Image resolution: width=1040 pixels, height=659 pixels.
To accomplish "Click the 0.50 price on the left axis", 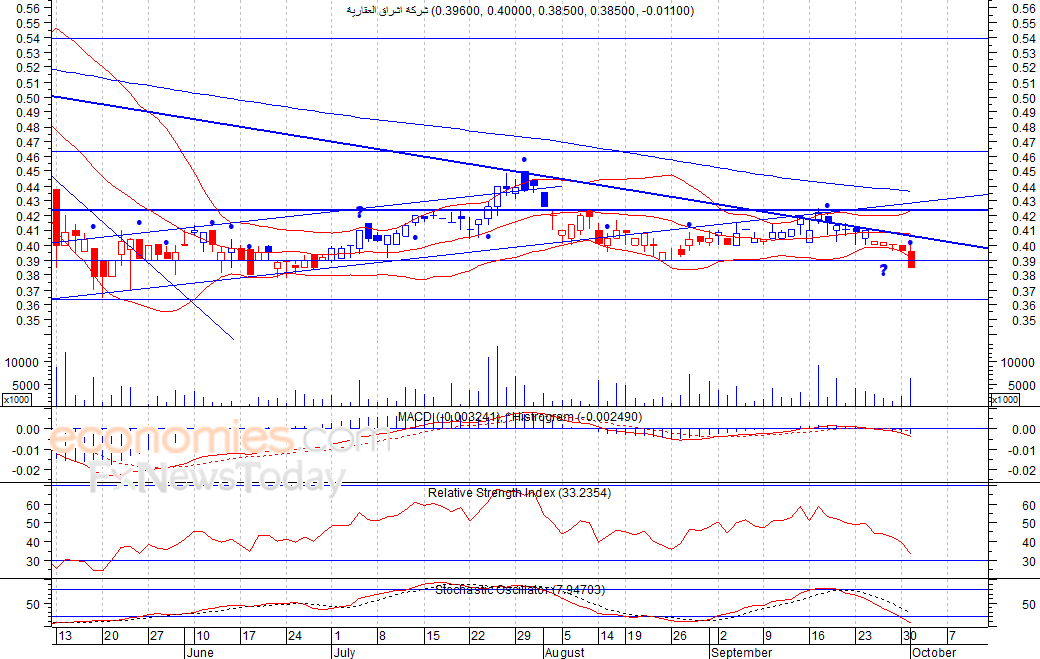I will 28,98.
